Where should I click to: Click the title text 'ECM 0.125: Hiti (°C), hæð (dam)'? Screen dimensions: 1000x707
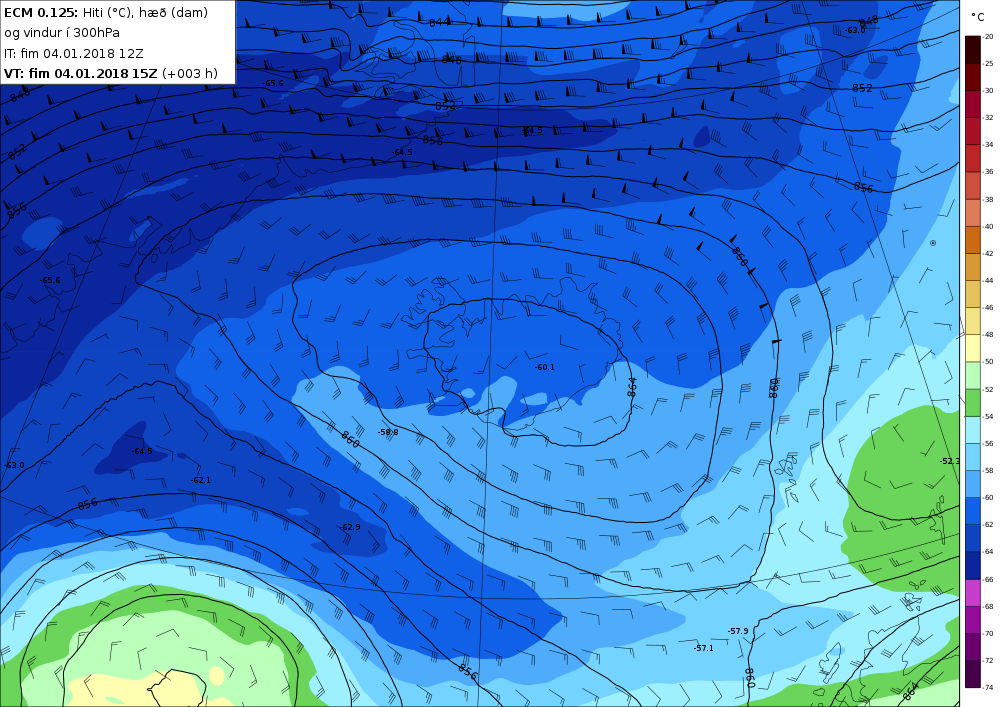click(106, 12)
